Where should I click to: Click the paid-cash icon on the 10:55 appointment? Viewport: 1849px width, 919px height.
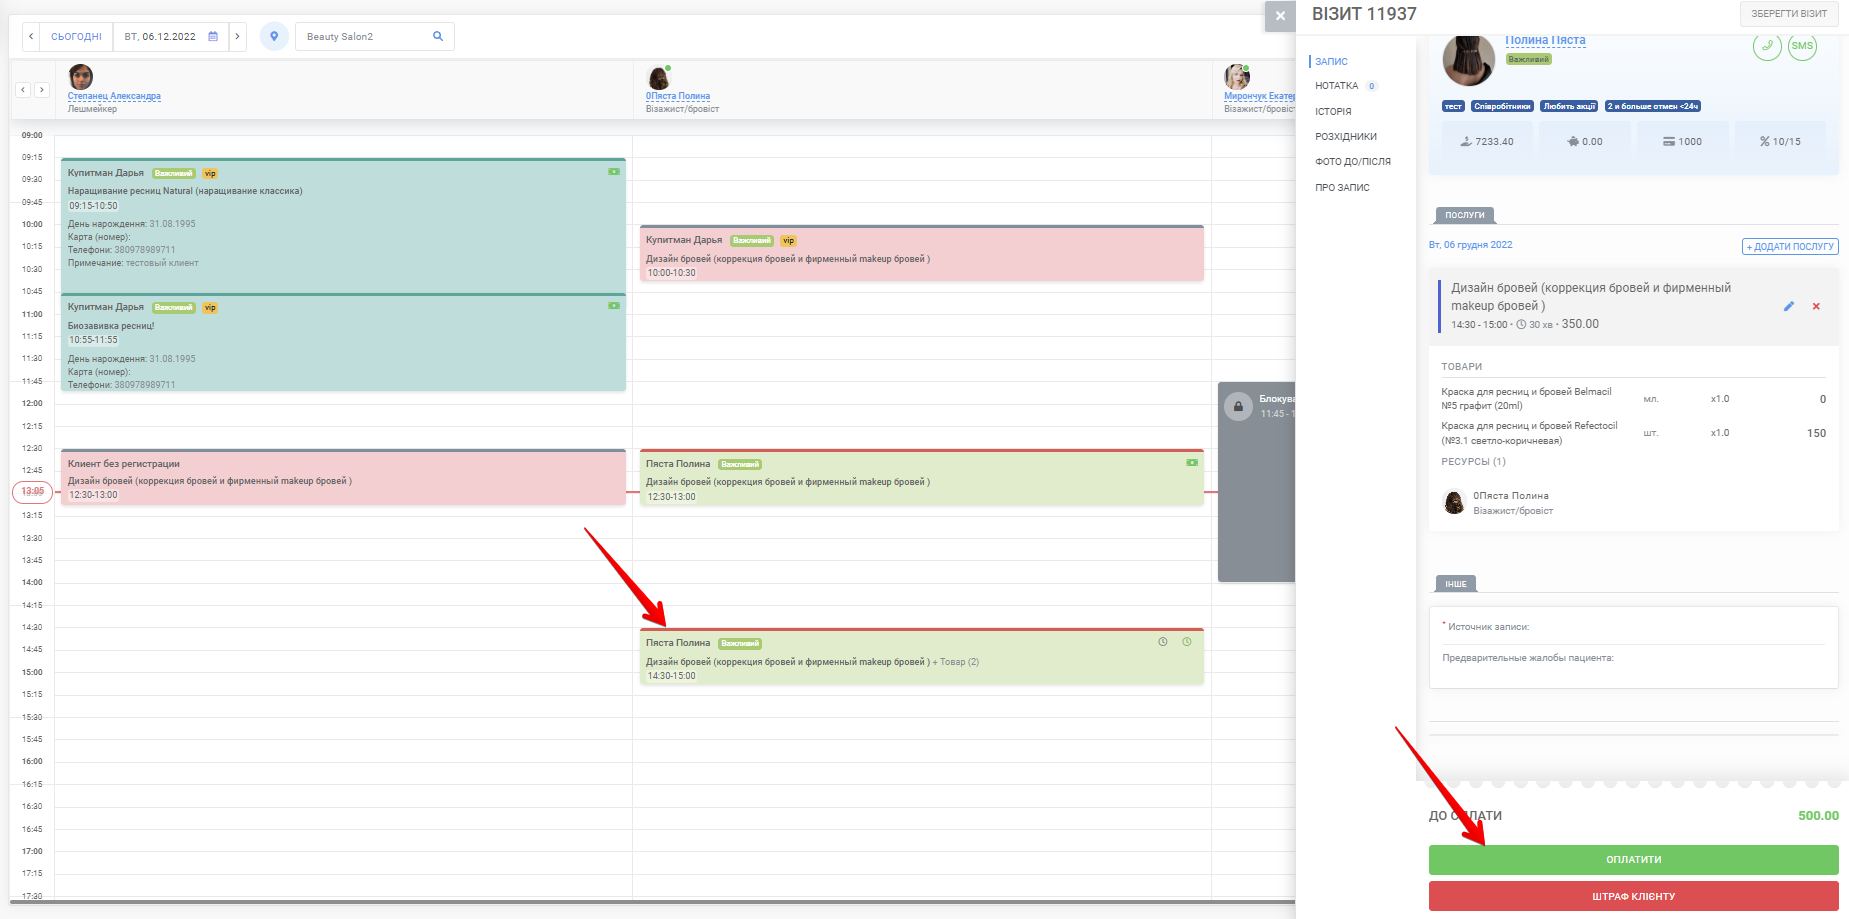(x=614, y=306)
